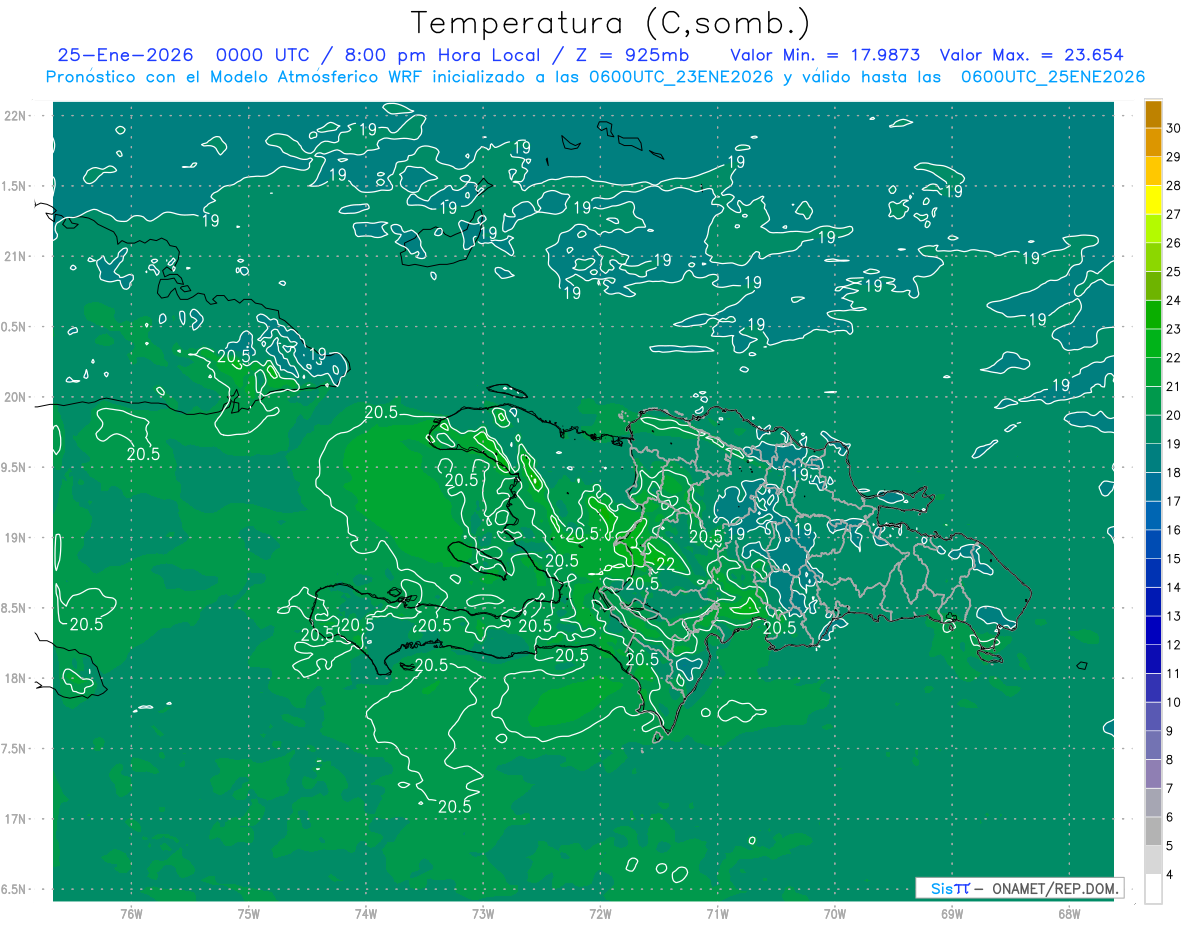Click '0000 UTC / 8:00 pm Hora Local' text
Screen dimensions: 1200x927
point(376,55)
